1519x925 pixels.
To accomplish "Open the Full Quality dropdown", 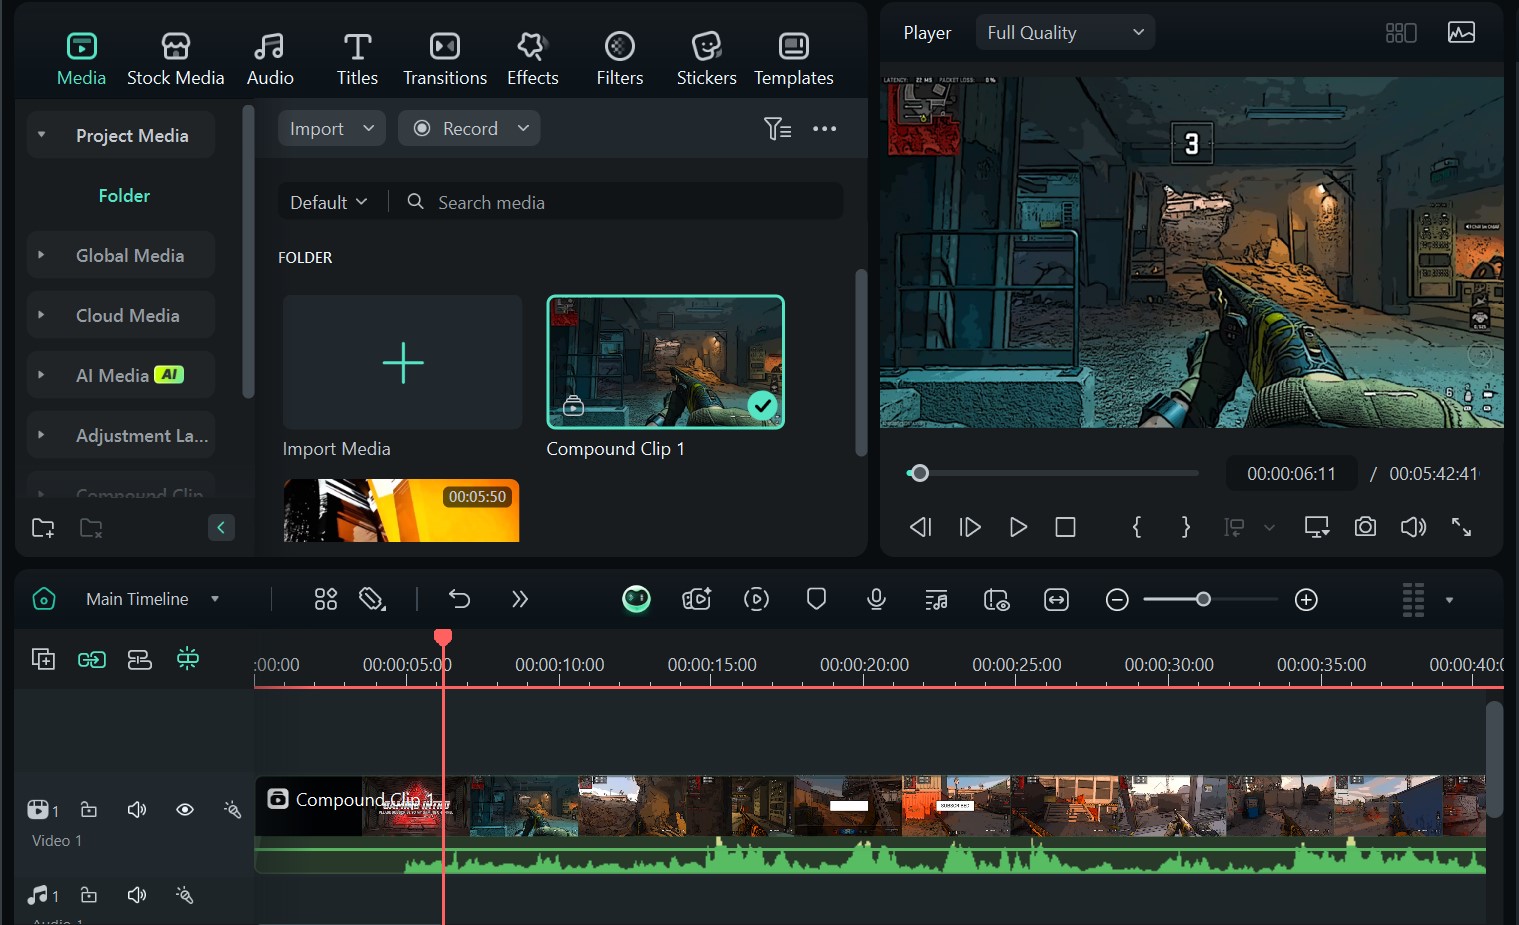I will pos(1065,33).
